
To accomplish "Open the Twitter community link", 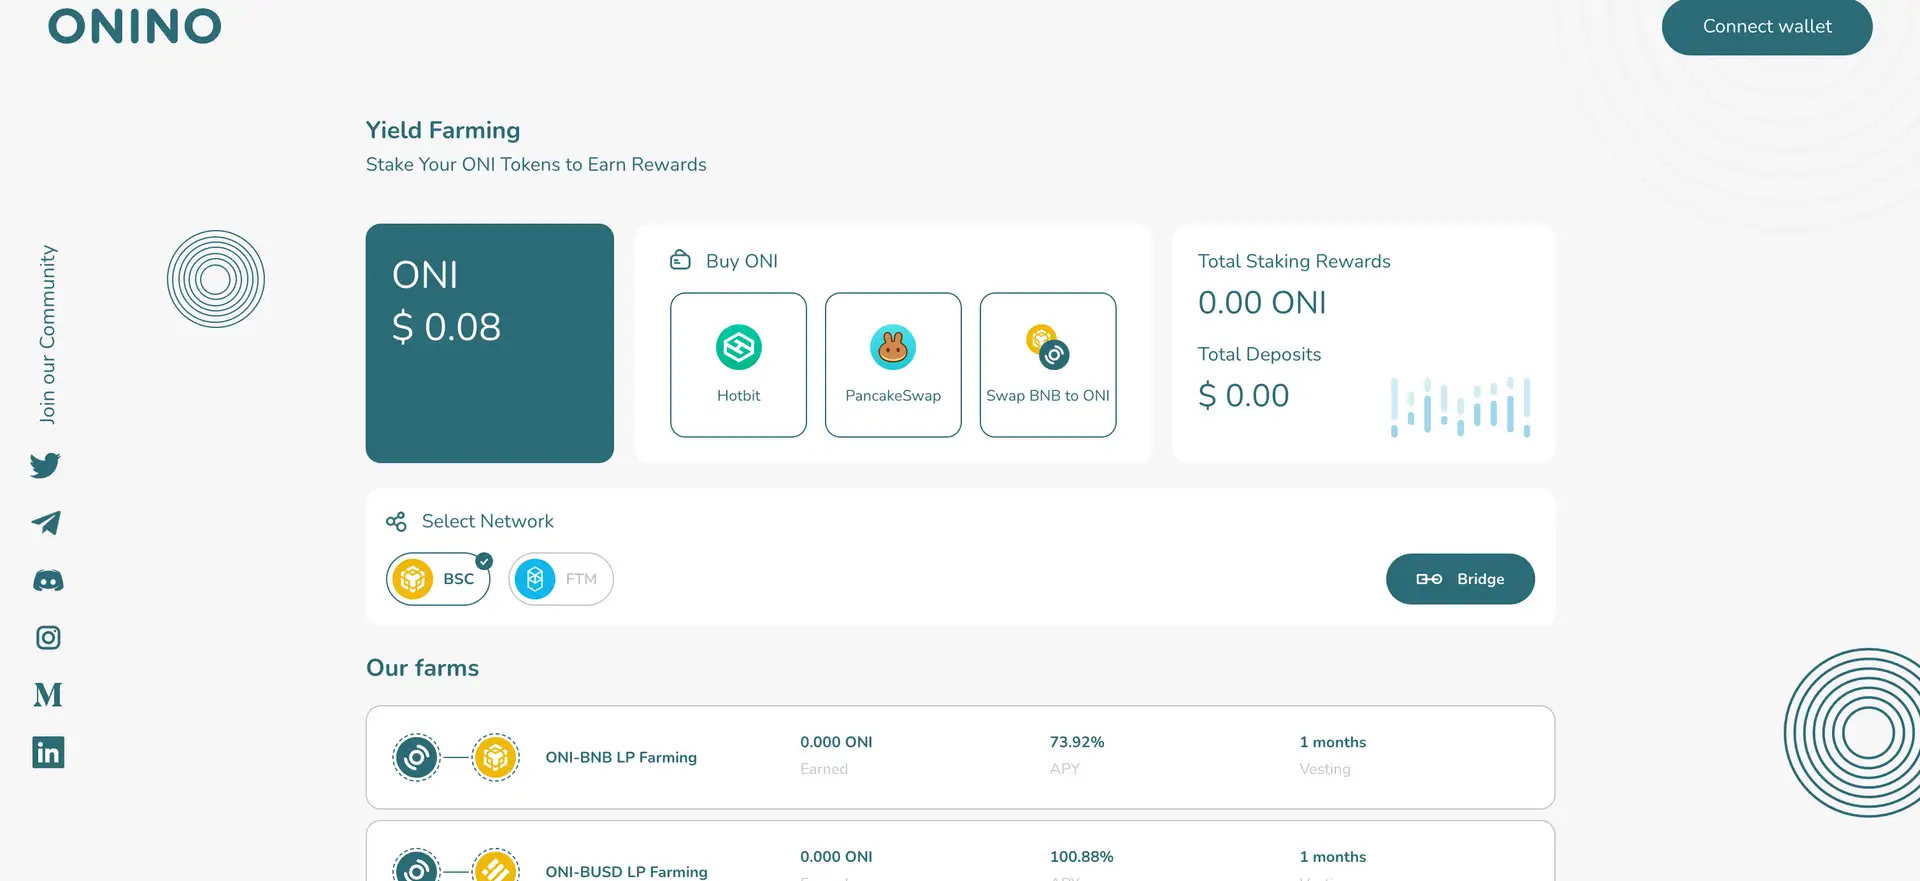I will coord(45,465).
